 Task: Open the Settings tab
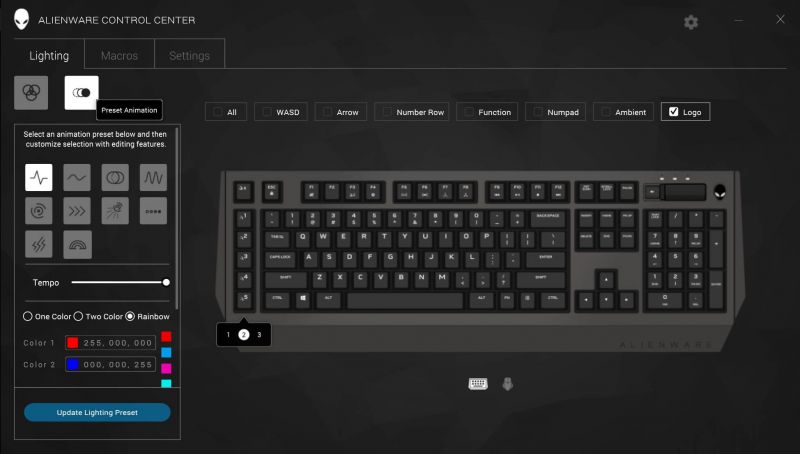[189, 56]
